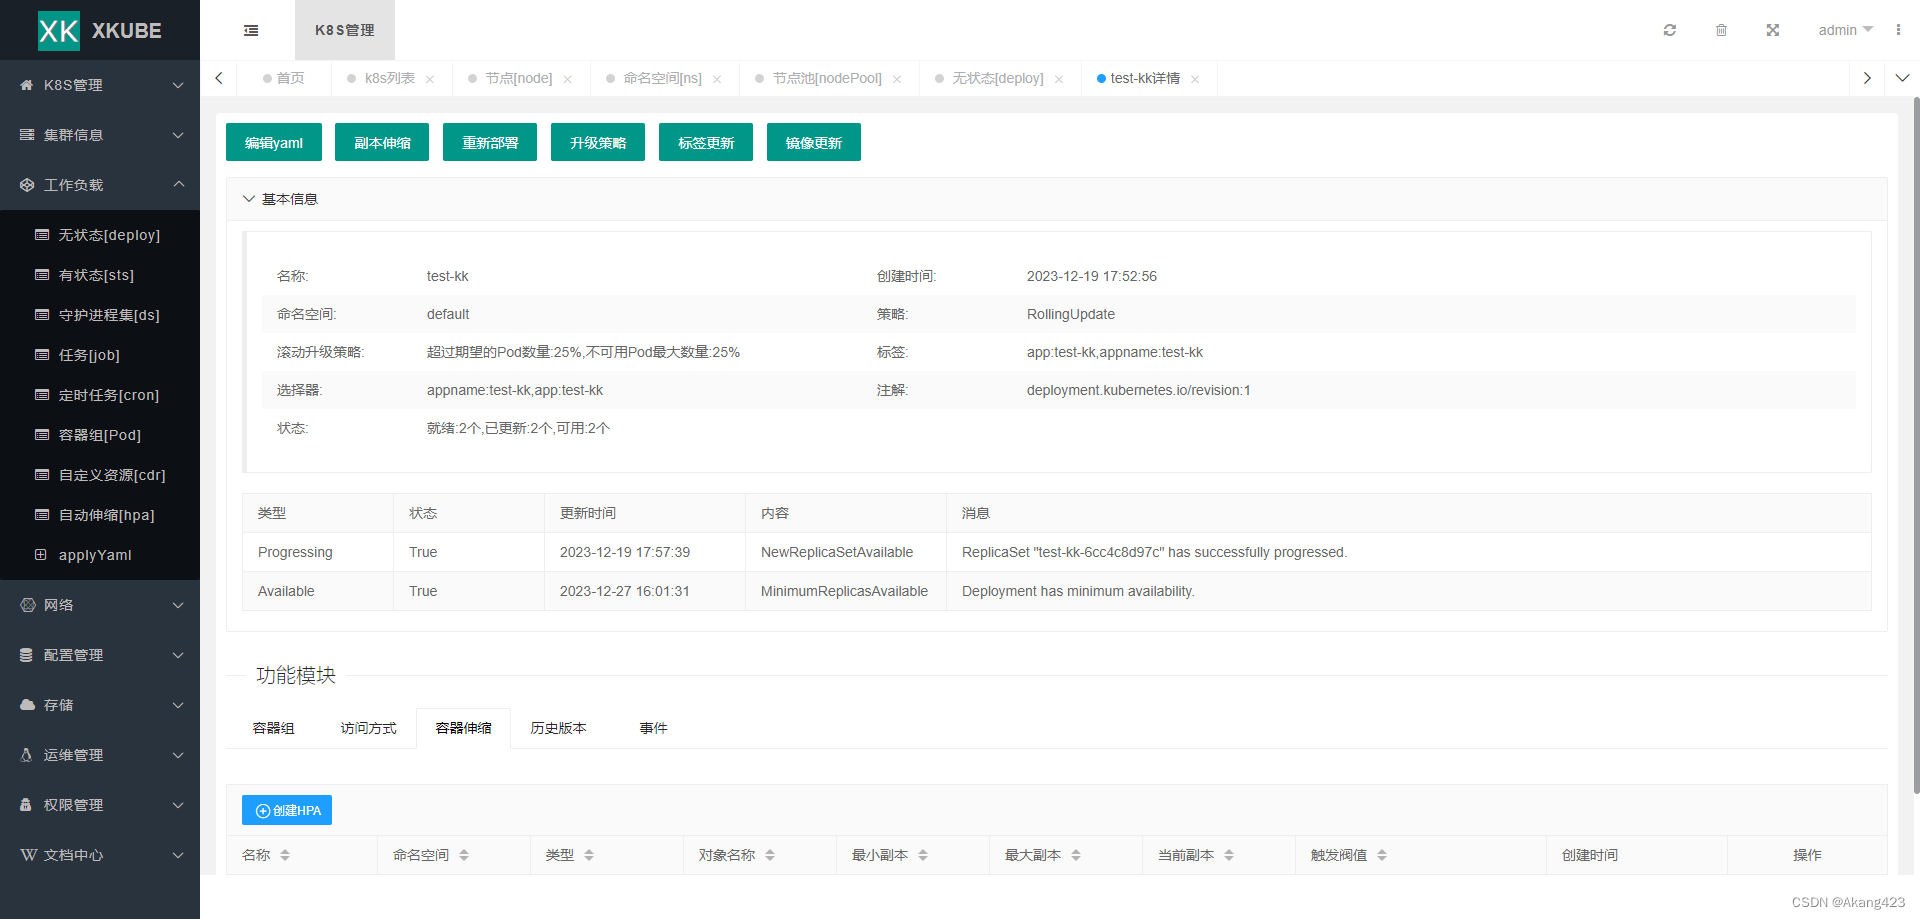
Task: Switch to the 节点[node] tab
Action: [519, 78]
